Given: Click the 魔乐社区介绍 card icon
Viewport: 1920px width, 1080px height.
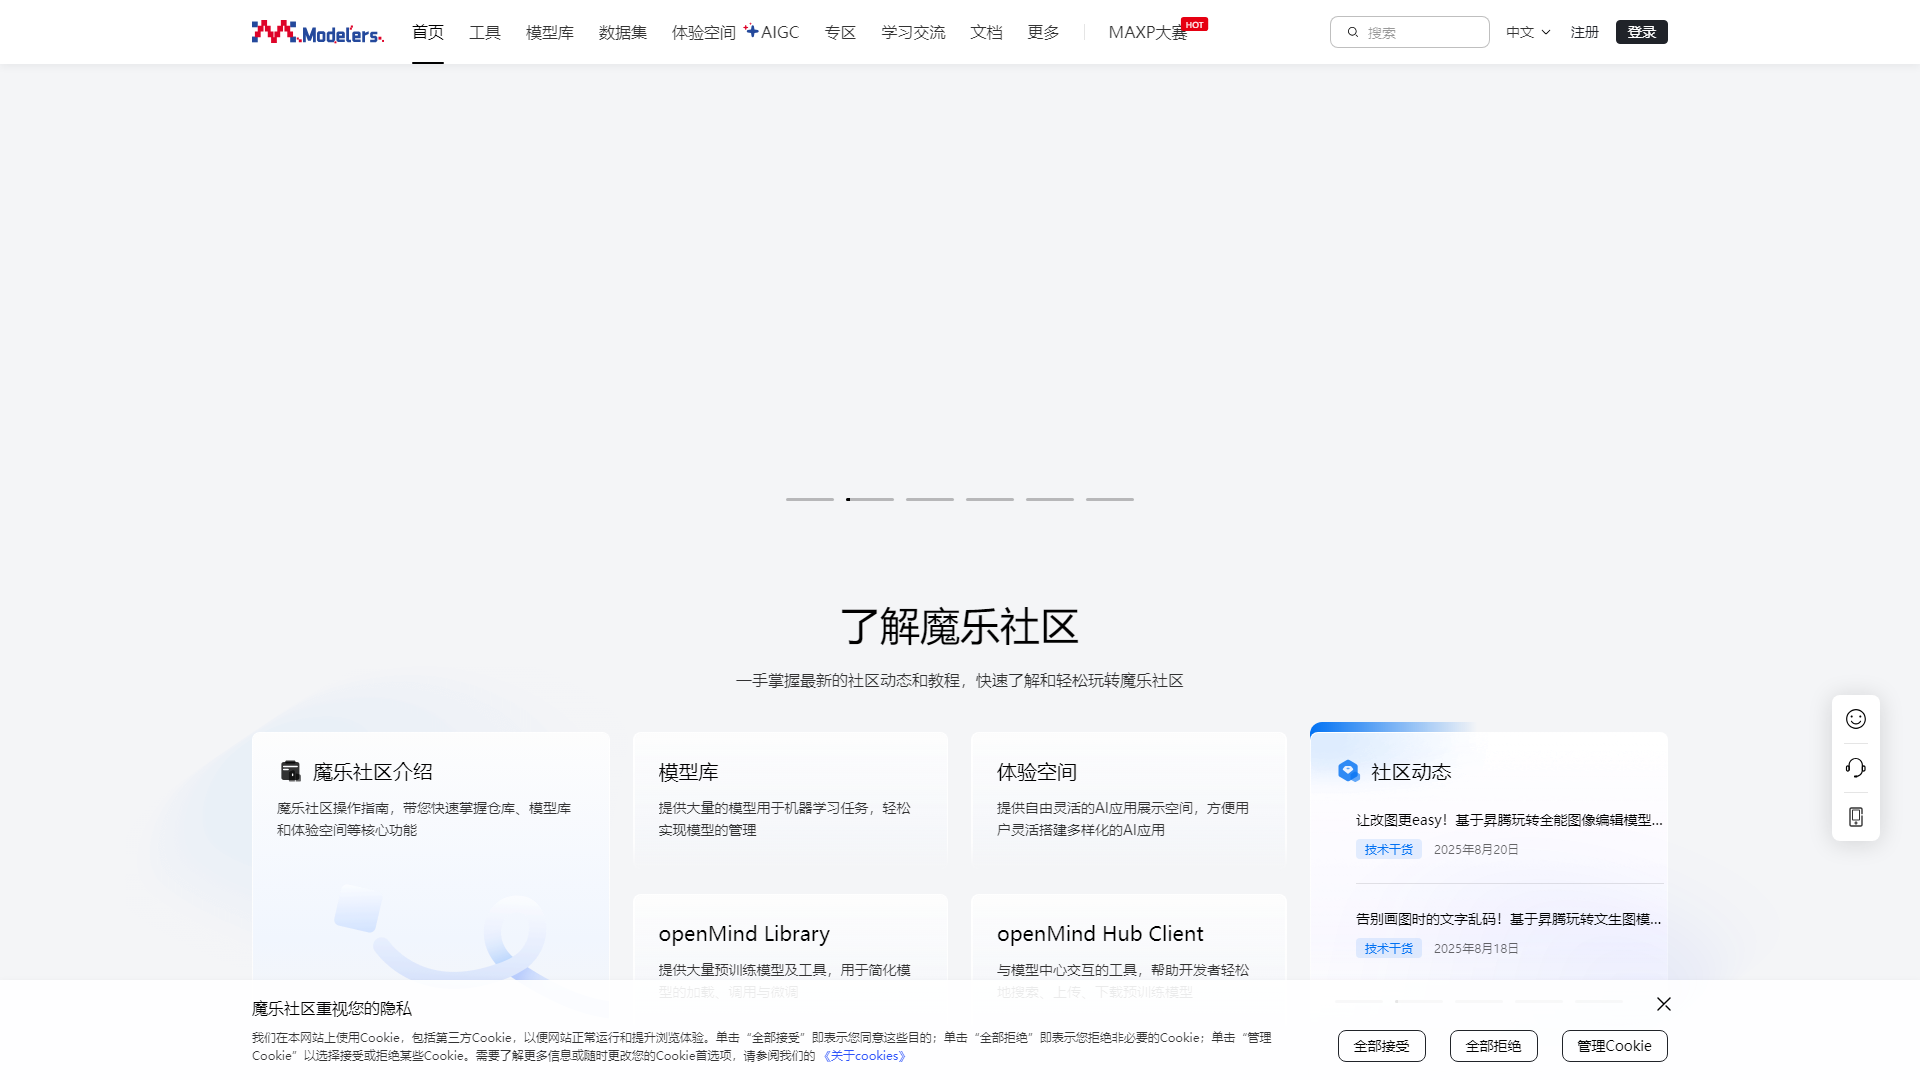Looking at the screenshot, I should pyautogui.click(x=290, y=771).
